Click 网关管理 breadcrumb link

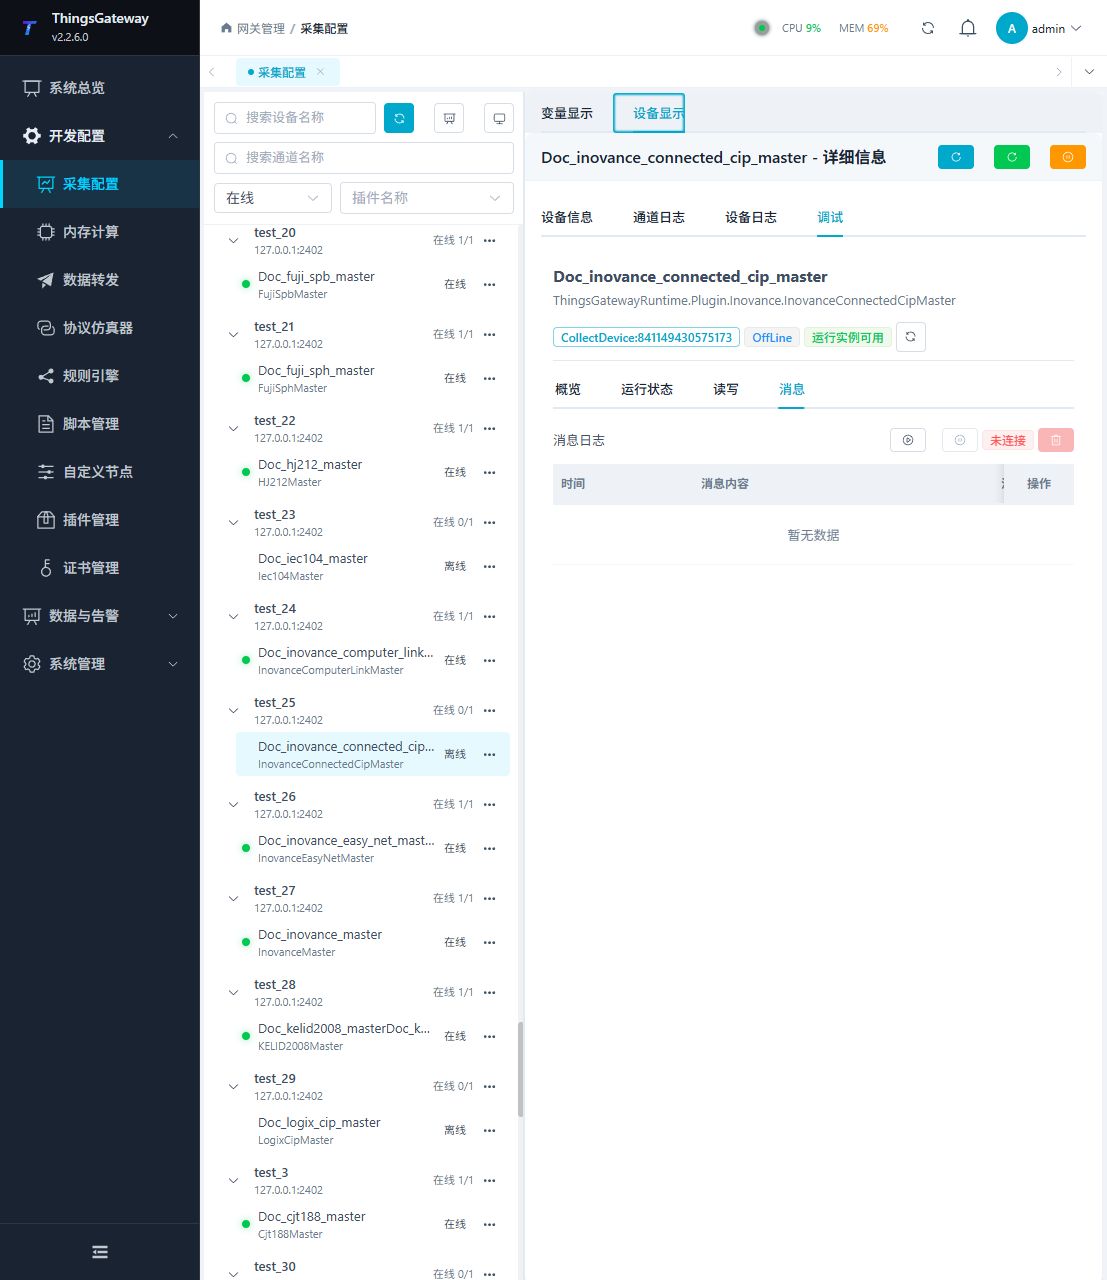(x=261, y=28)
